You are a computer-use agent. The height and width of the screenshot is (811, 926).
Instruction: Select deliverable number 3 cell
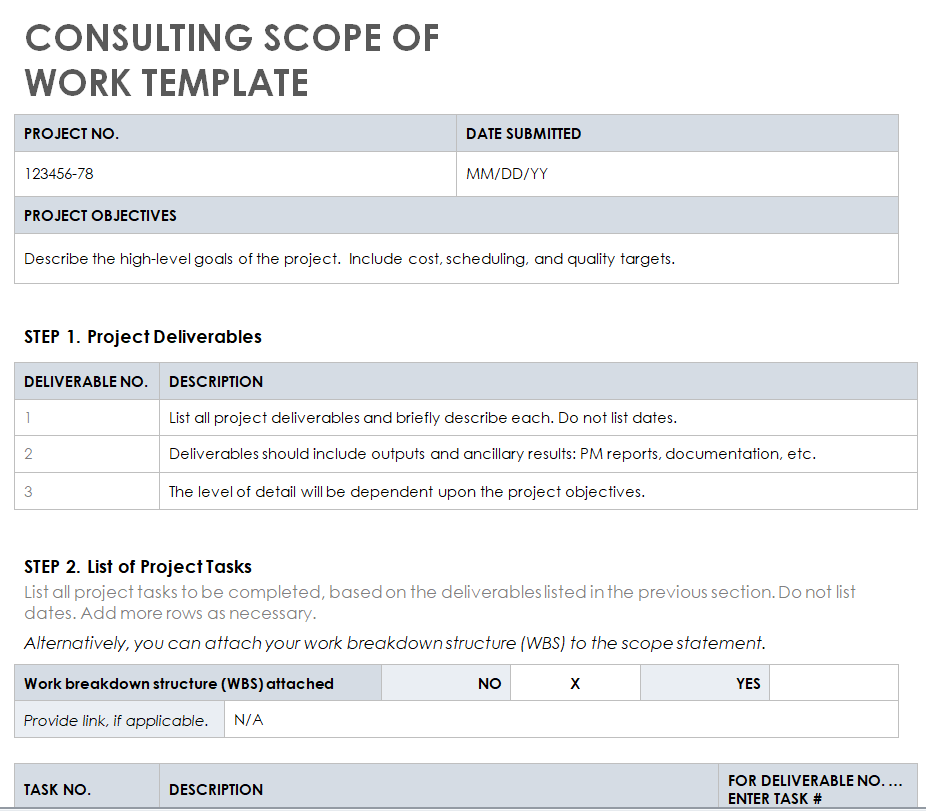tap(86, 491)
